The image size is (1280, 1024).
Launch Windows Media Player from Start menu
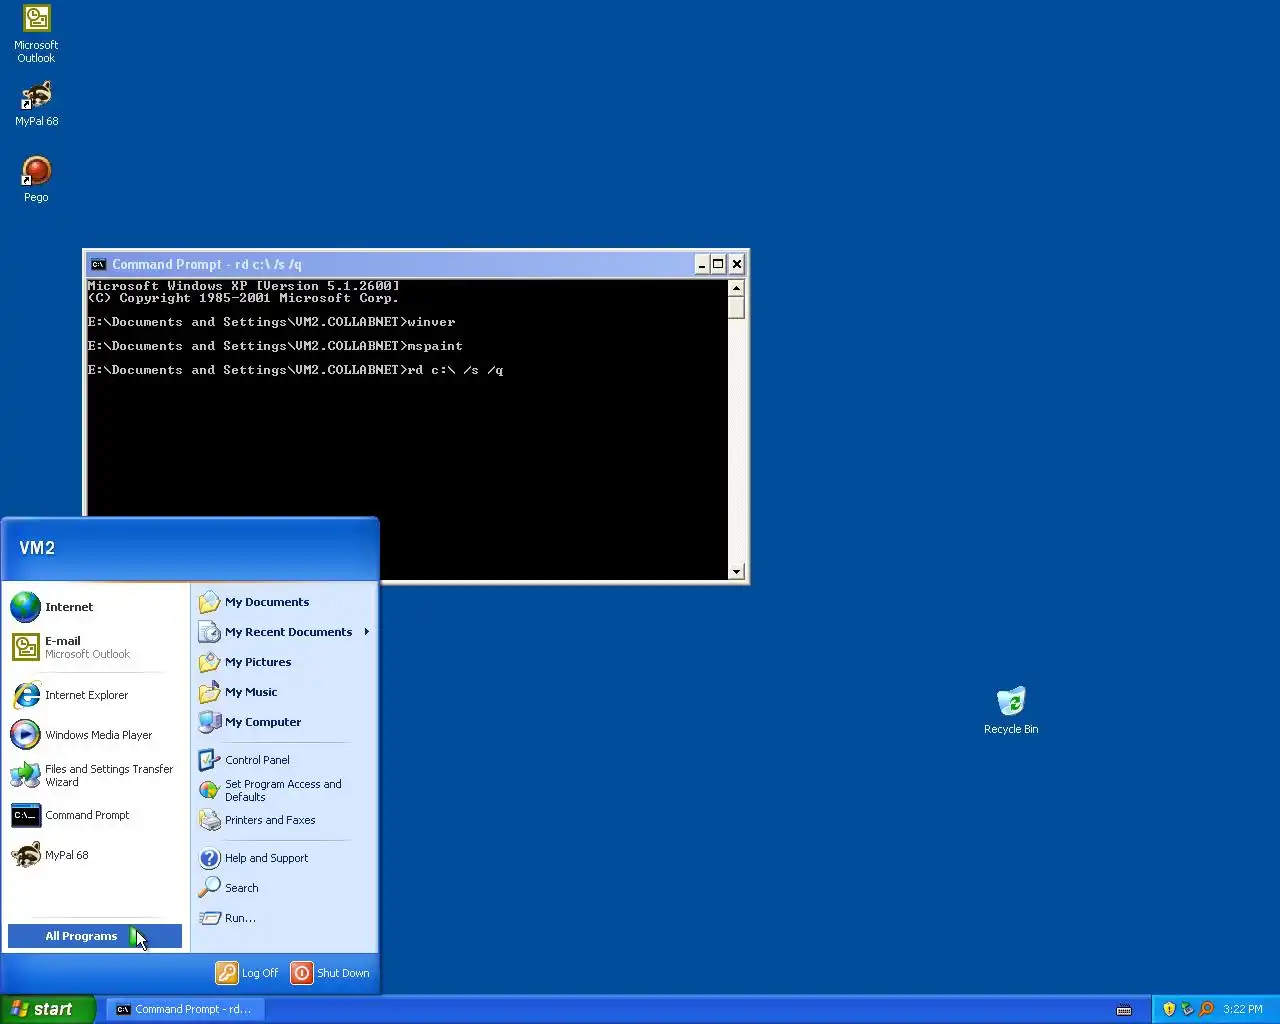point(96,735)
